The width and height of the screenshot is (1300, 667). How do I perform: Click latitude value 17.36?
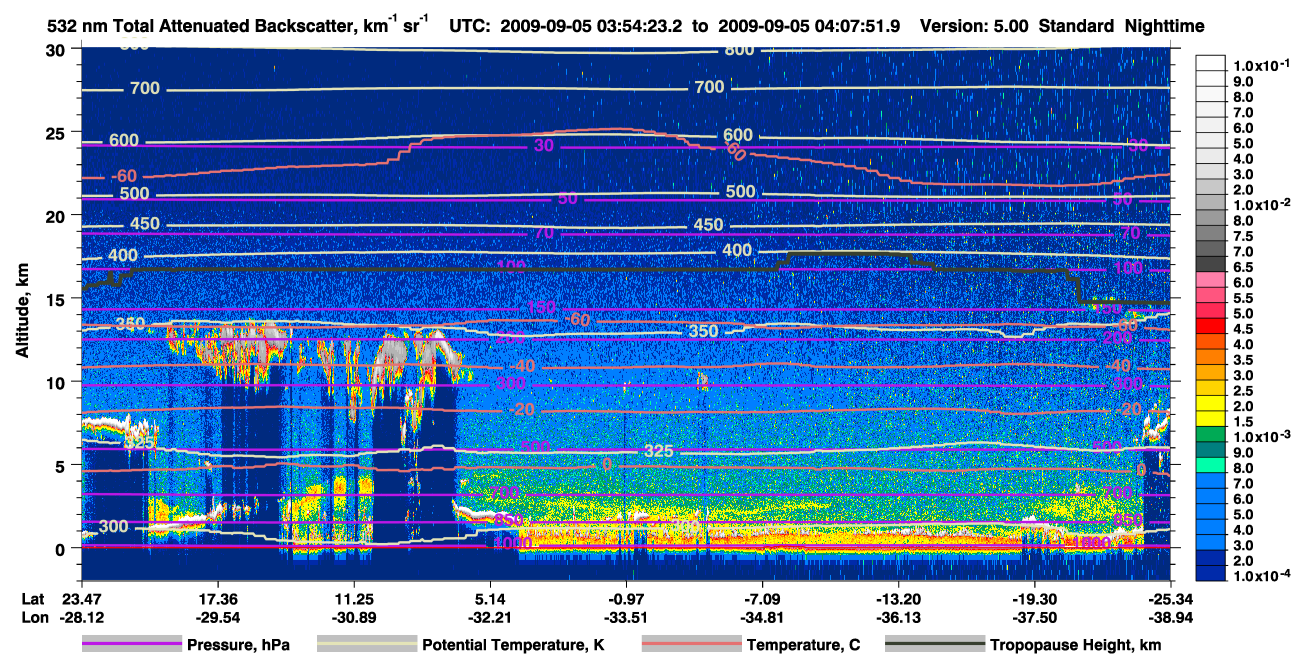click(217, 598)
